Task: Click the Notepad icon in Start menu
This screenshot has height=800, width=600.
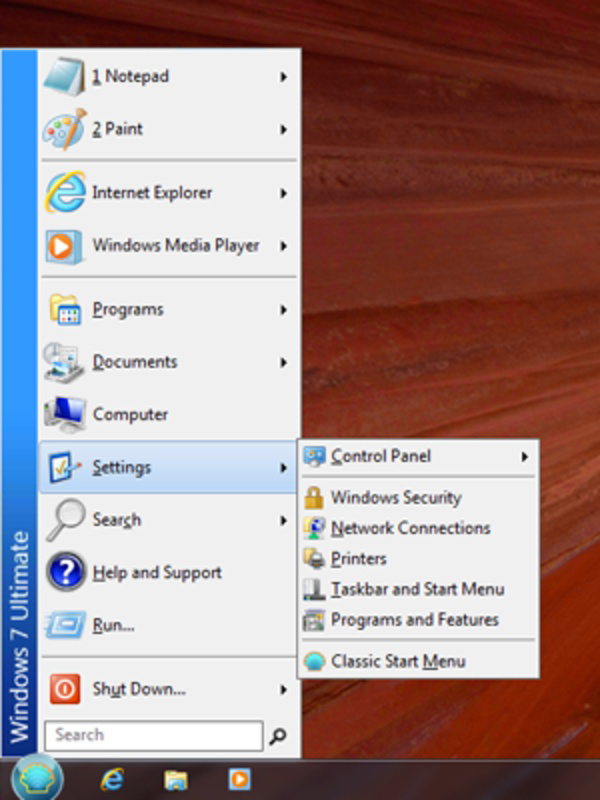Action: coord(64,77)
